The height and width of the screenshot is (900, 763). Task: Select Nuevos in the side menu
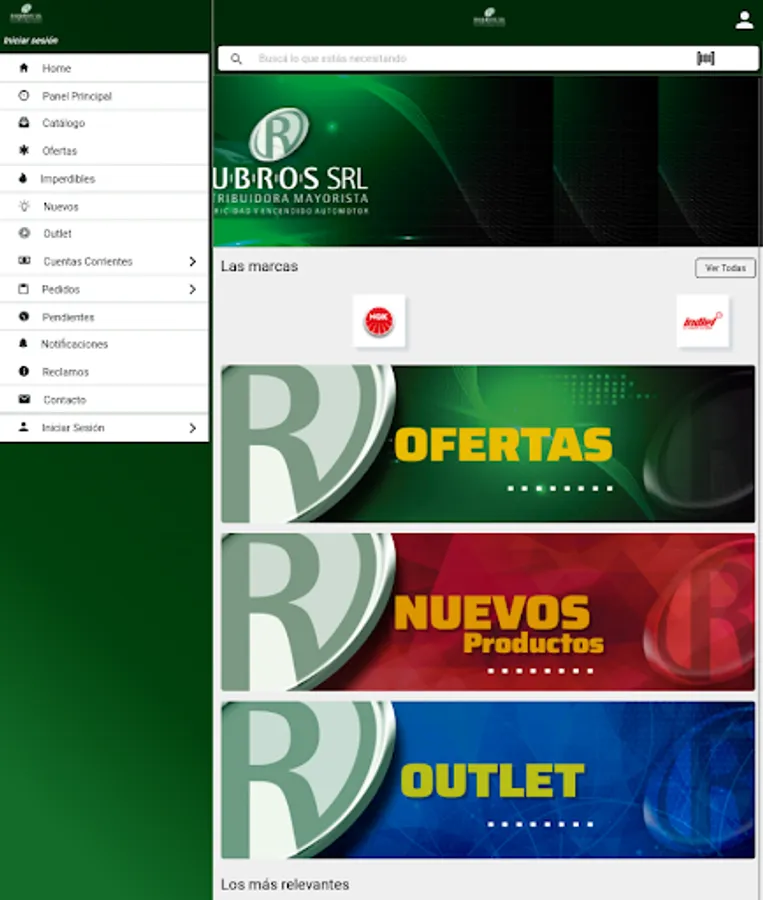coord(104,206)
